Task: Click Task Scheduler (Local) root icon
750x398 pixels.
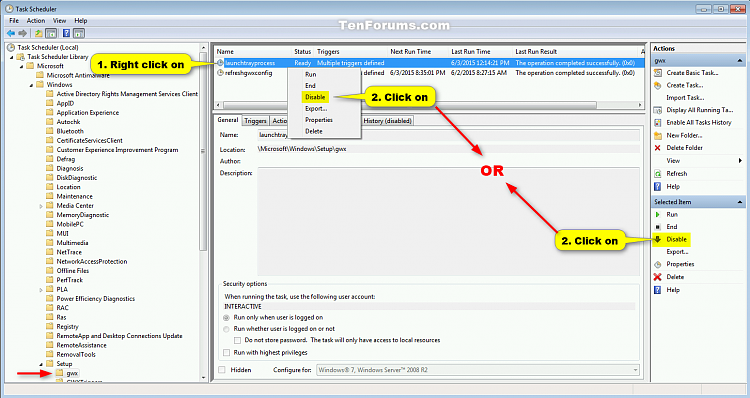Action: click(x=11, y=47)
